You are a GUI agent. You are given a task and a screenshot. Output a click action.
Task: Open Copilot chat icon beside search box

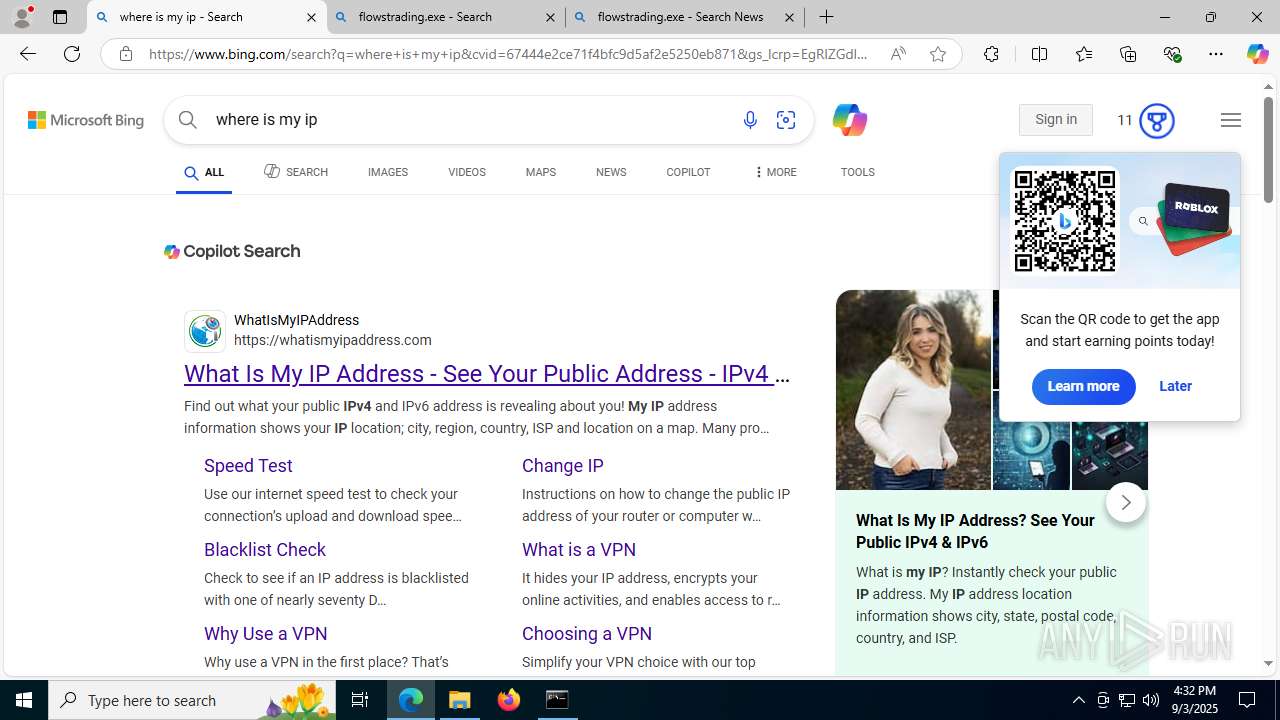(x=849, y=120)
